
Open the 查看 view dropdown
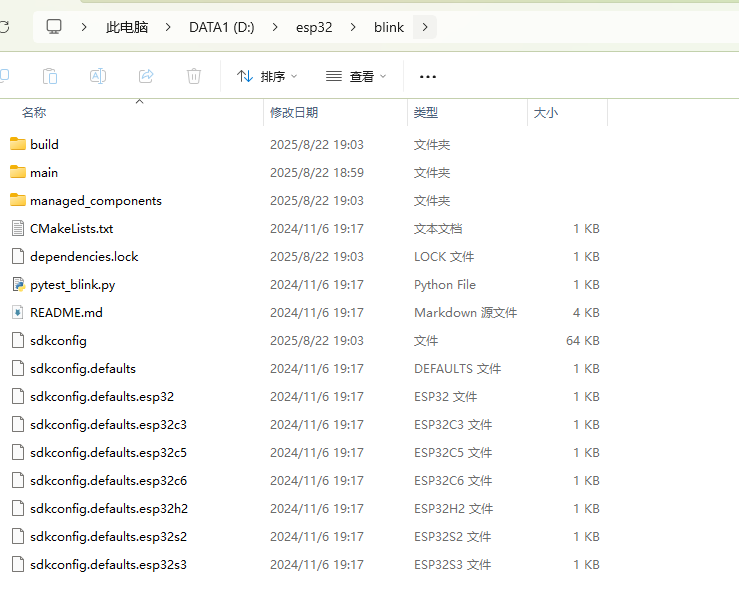(x=356, y=76)
